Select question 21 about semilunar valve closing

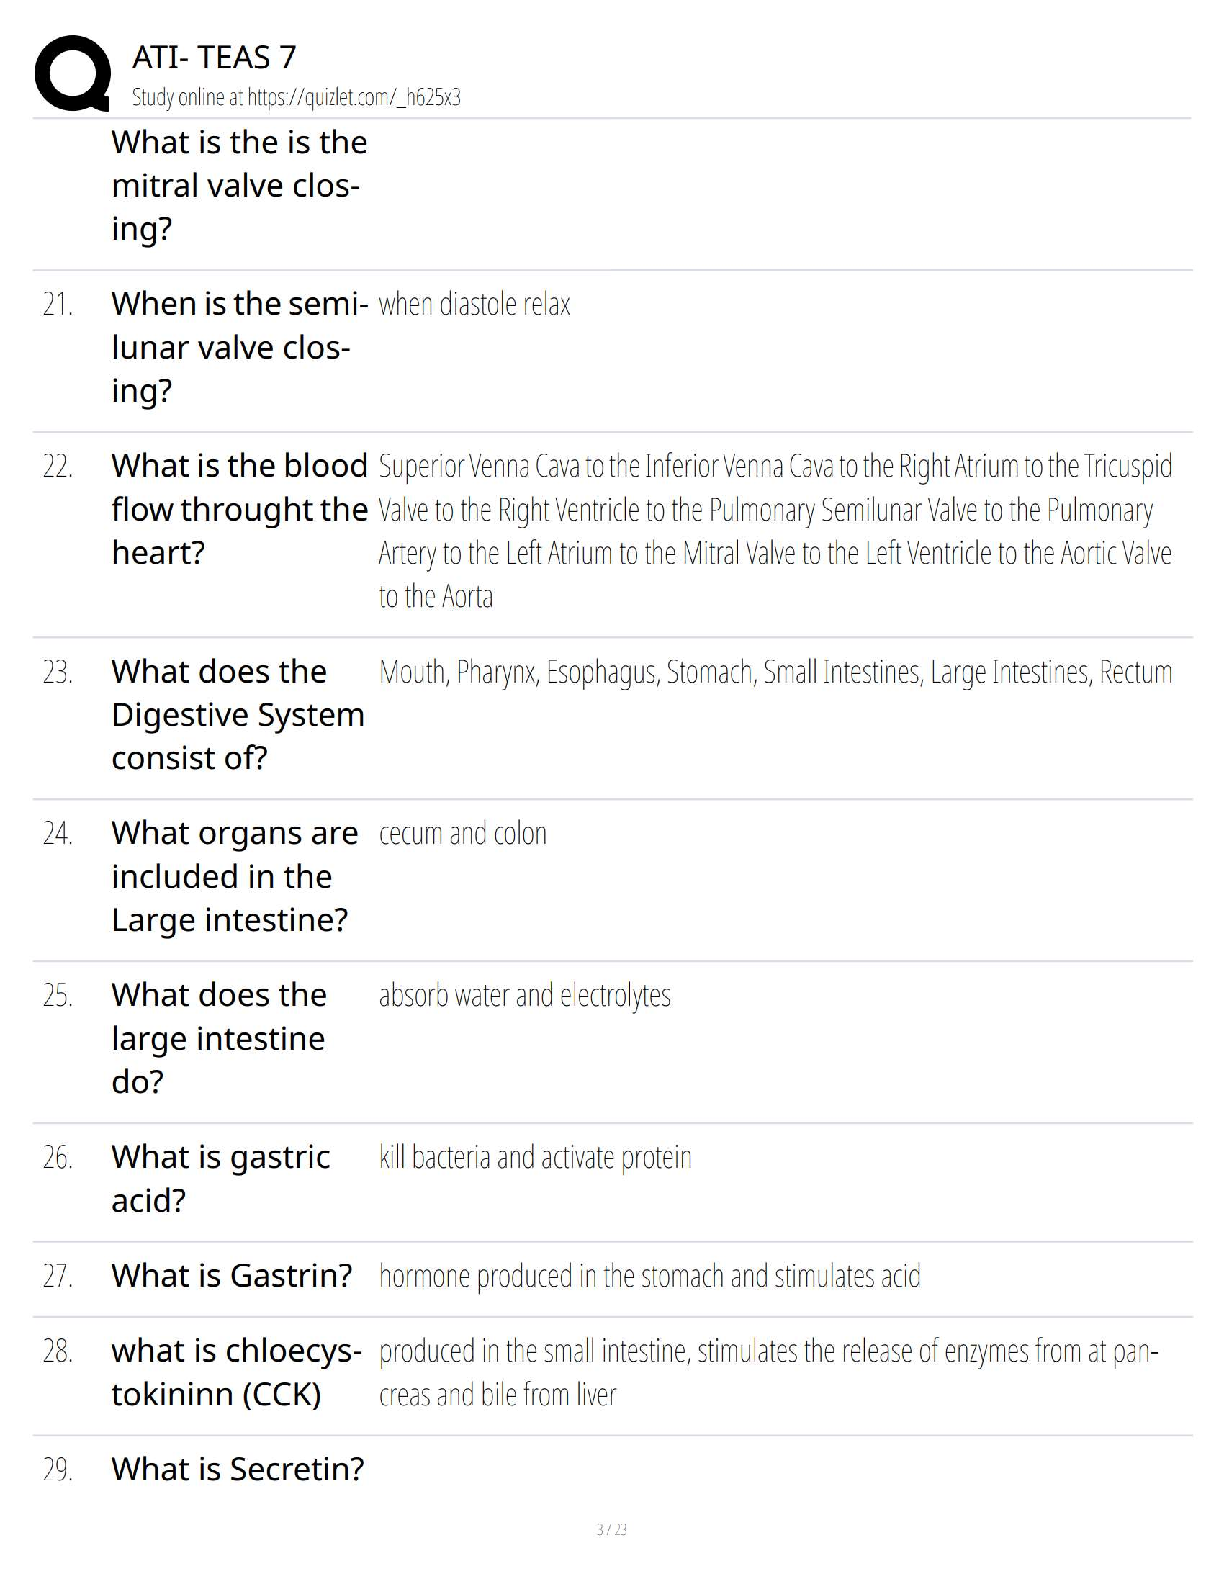[x=240, y=347]
